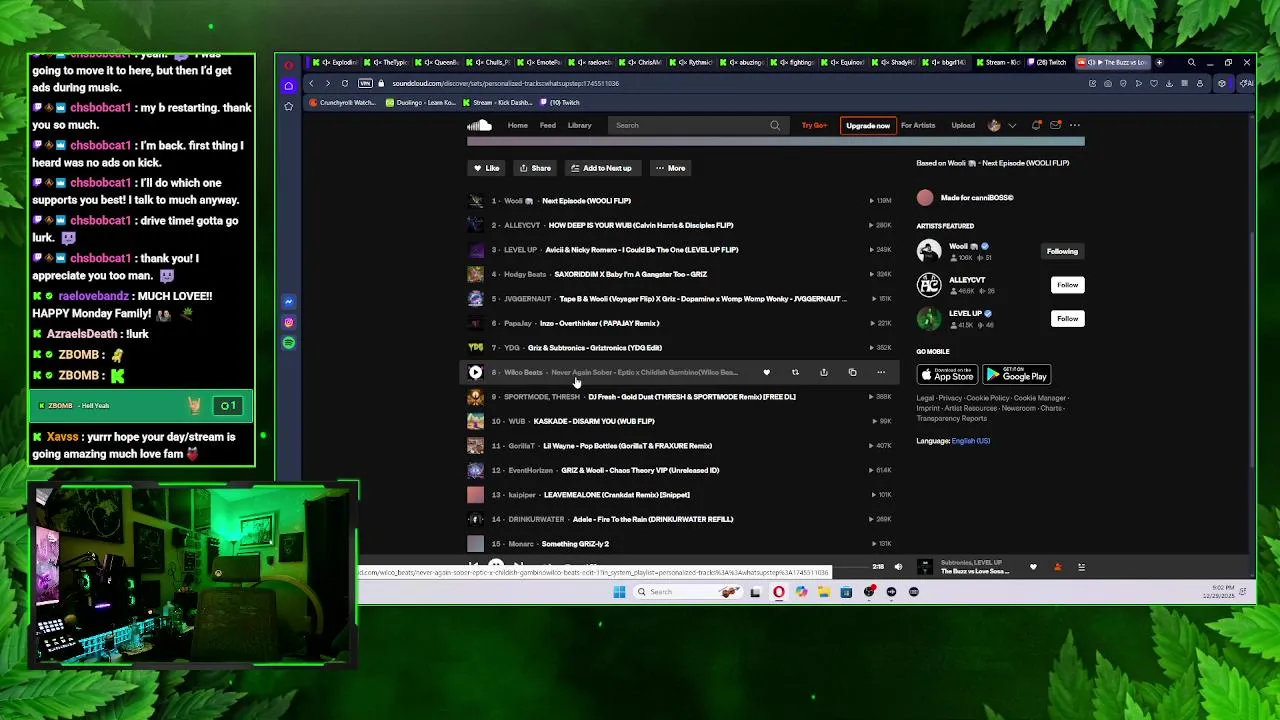Open a new browser tab with plus

pyautogui.click(x=1159, y=62)
